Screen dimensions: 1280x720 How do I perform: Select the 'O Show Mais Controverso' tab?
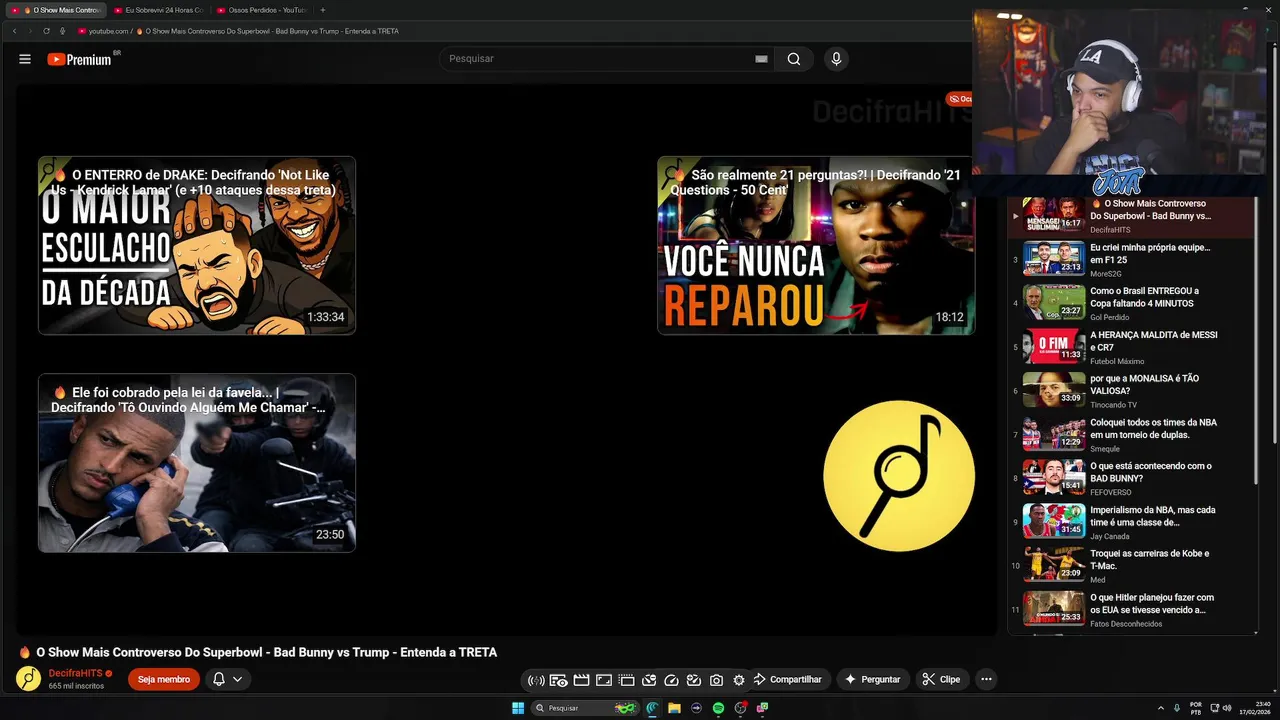coord(55,10)
